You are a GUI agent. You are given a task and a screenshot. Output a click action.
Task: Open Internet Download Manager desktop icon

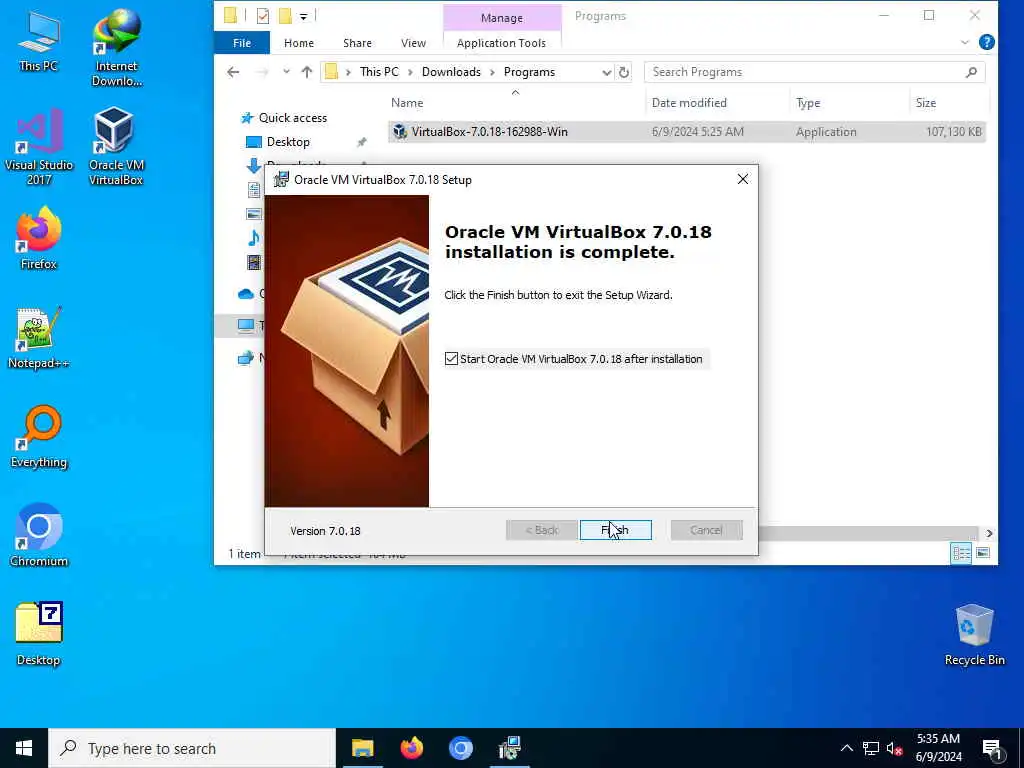(116, 48)
